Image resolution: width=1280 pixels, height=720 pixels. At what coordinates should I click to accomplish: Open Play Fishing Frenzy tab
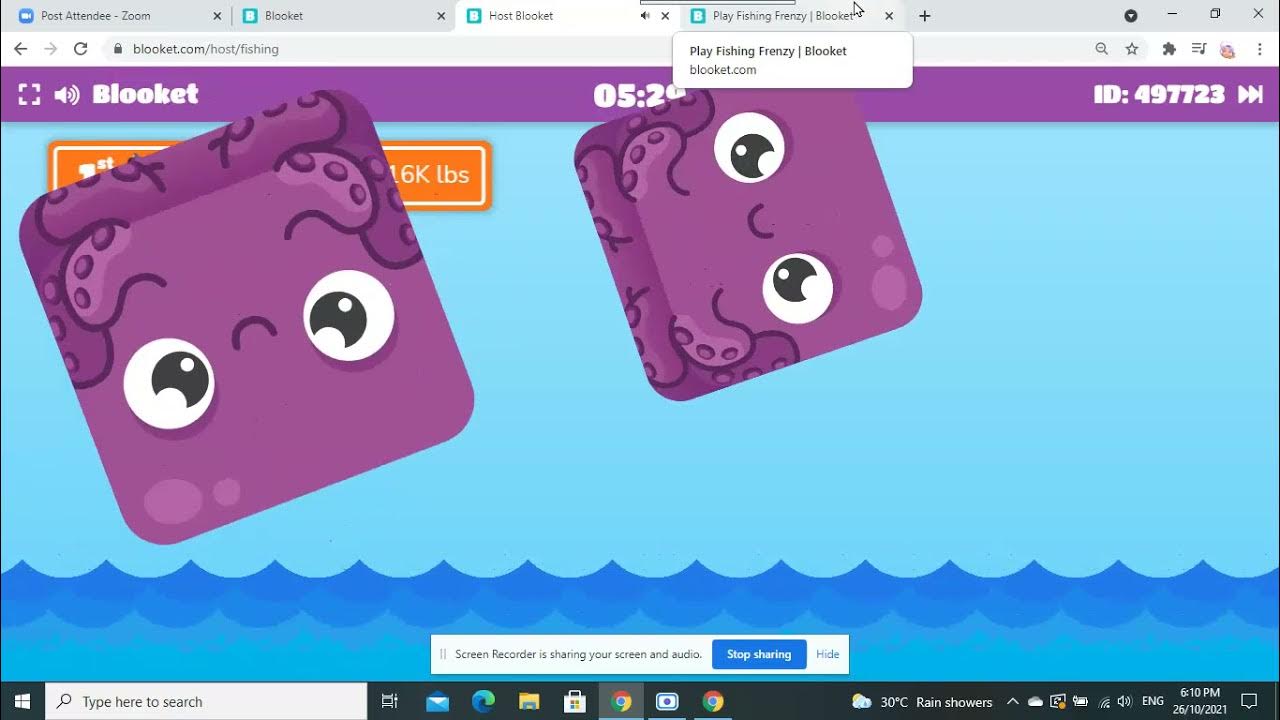point(790,16)
